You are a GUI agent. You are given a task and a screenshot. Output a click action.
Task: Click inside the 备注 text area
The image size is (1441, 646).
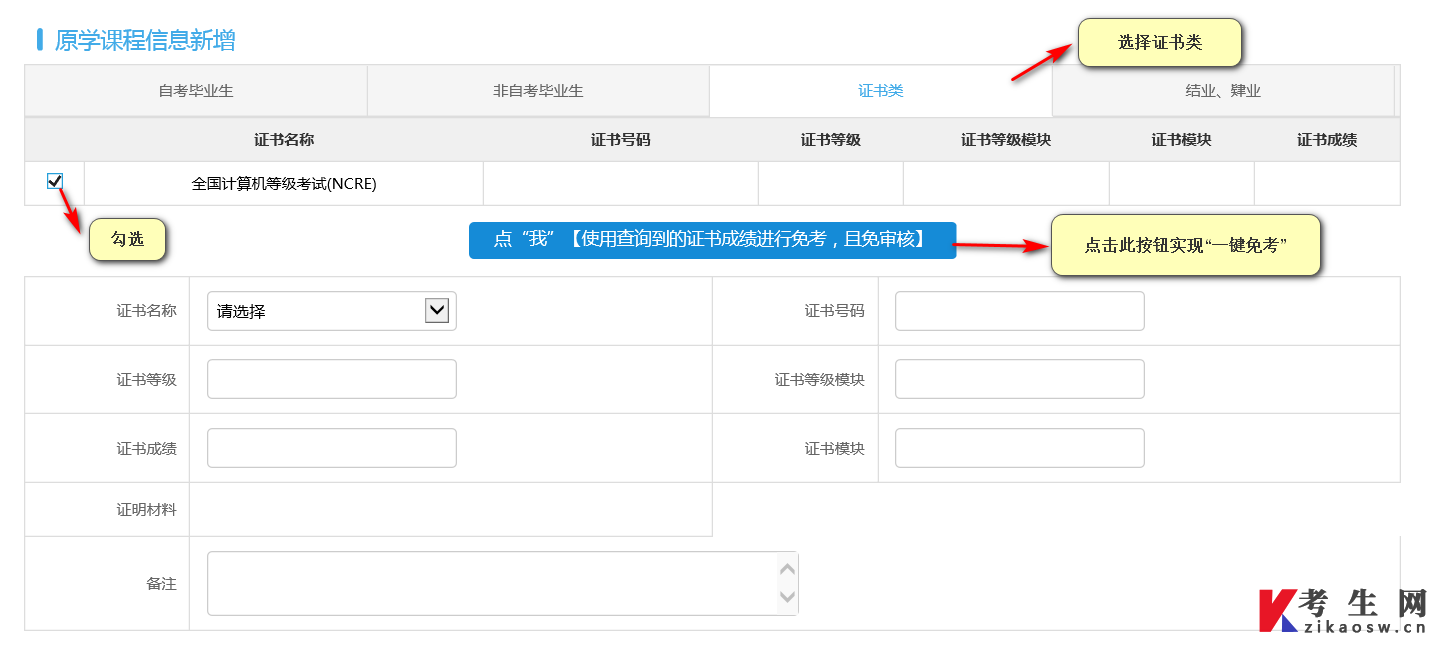pos(492,583)
